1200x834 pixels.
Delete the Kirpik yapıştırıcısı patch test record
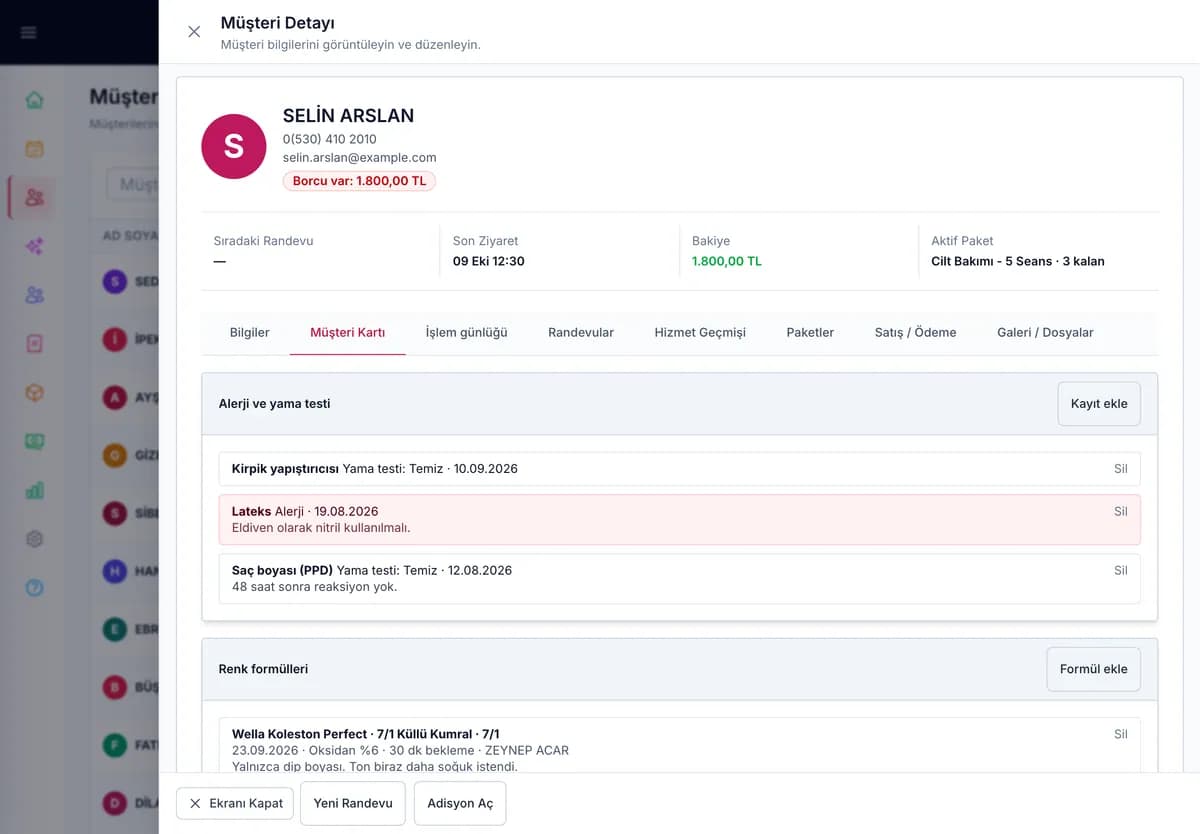click(x=1121, y=469)
